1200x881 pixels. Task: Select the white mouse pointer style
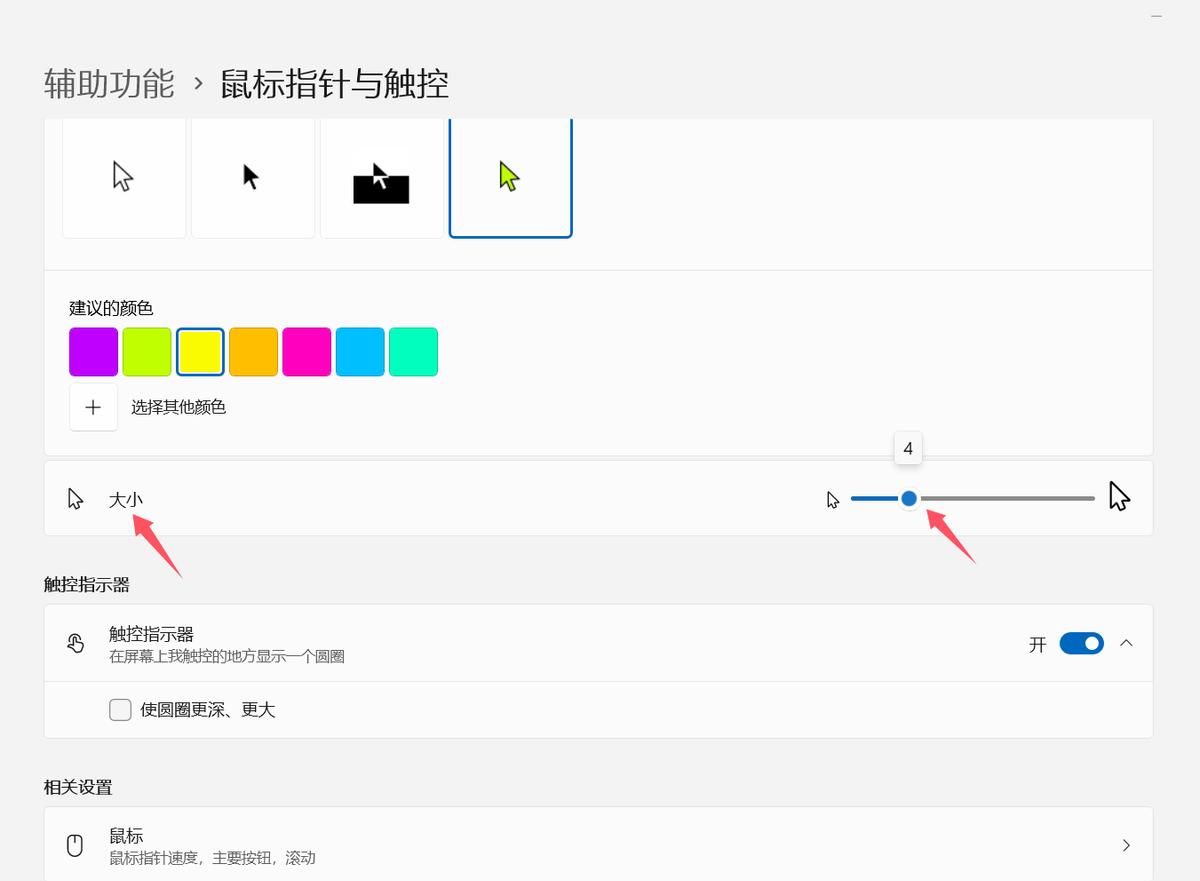pos(124,178)
